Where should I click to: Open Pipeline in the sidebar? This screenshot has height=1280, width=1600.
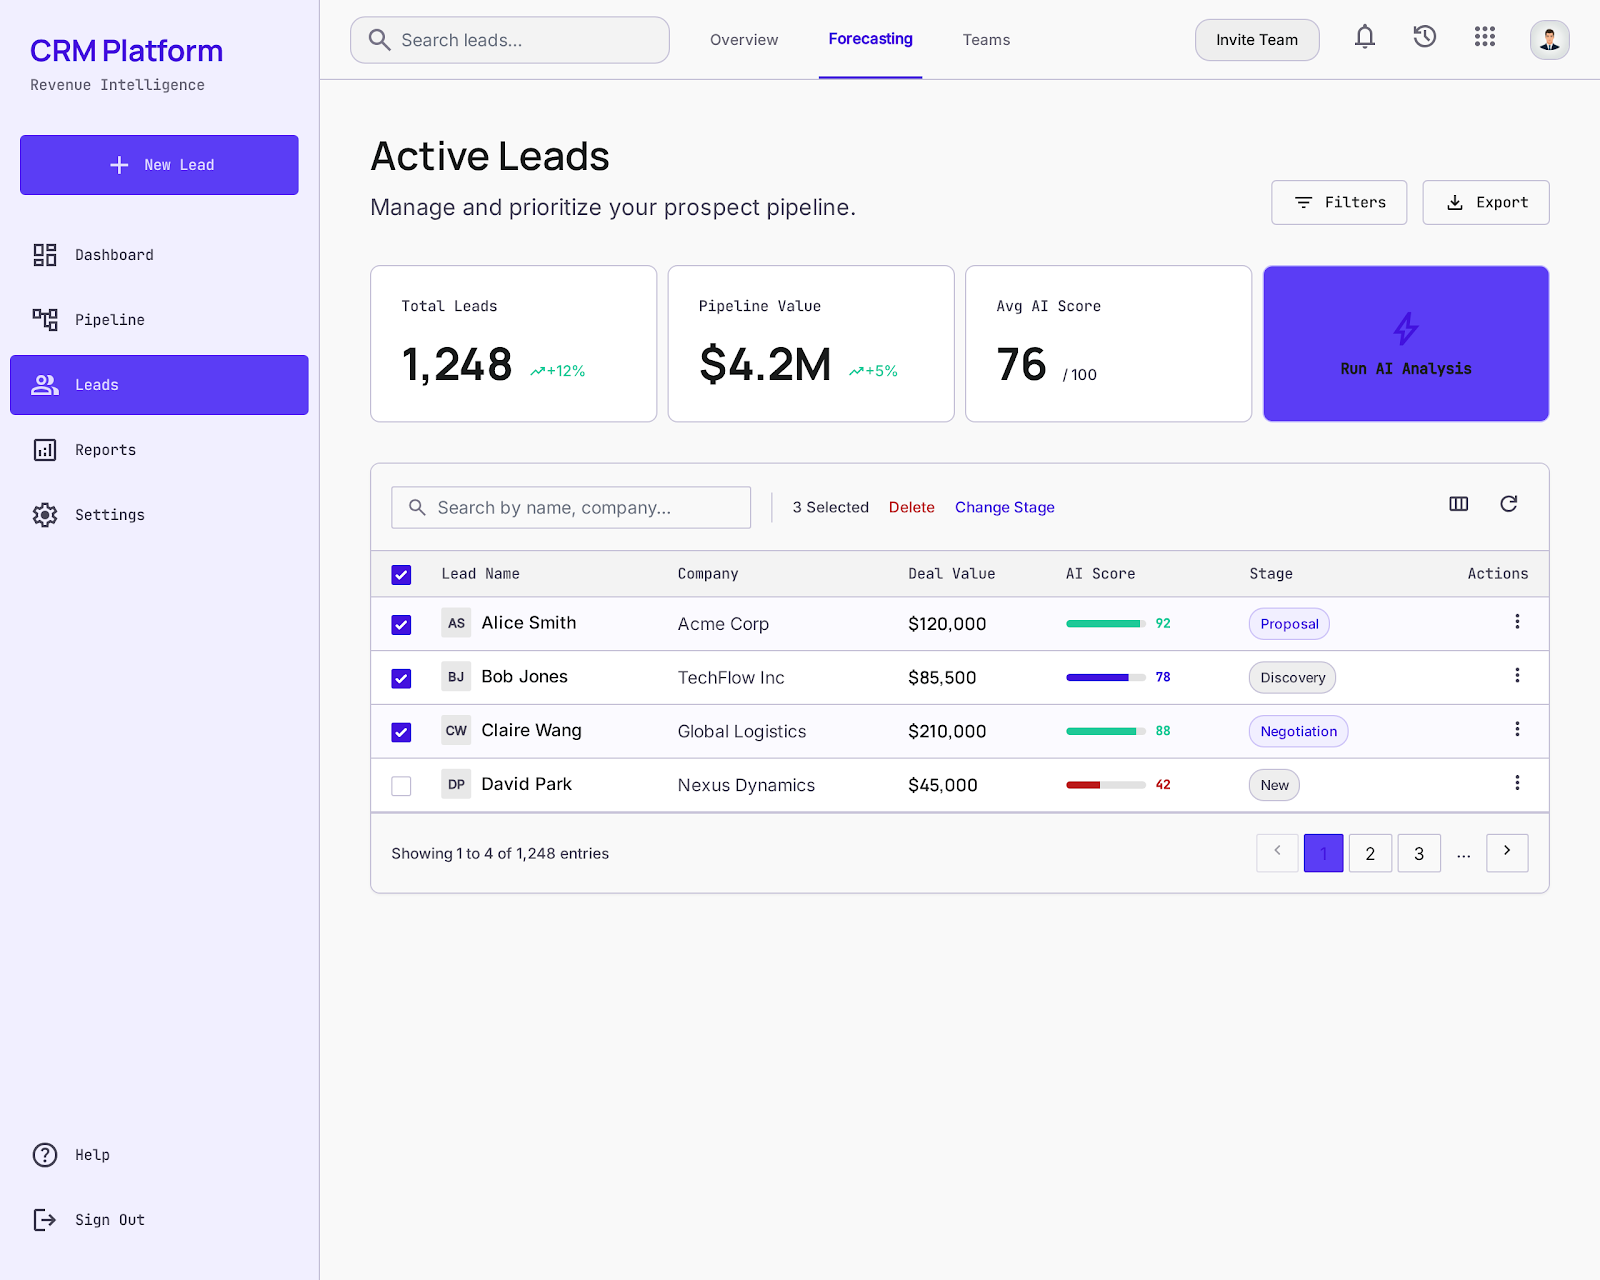coord(160,320)
